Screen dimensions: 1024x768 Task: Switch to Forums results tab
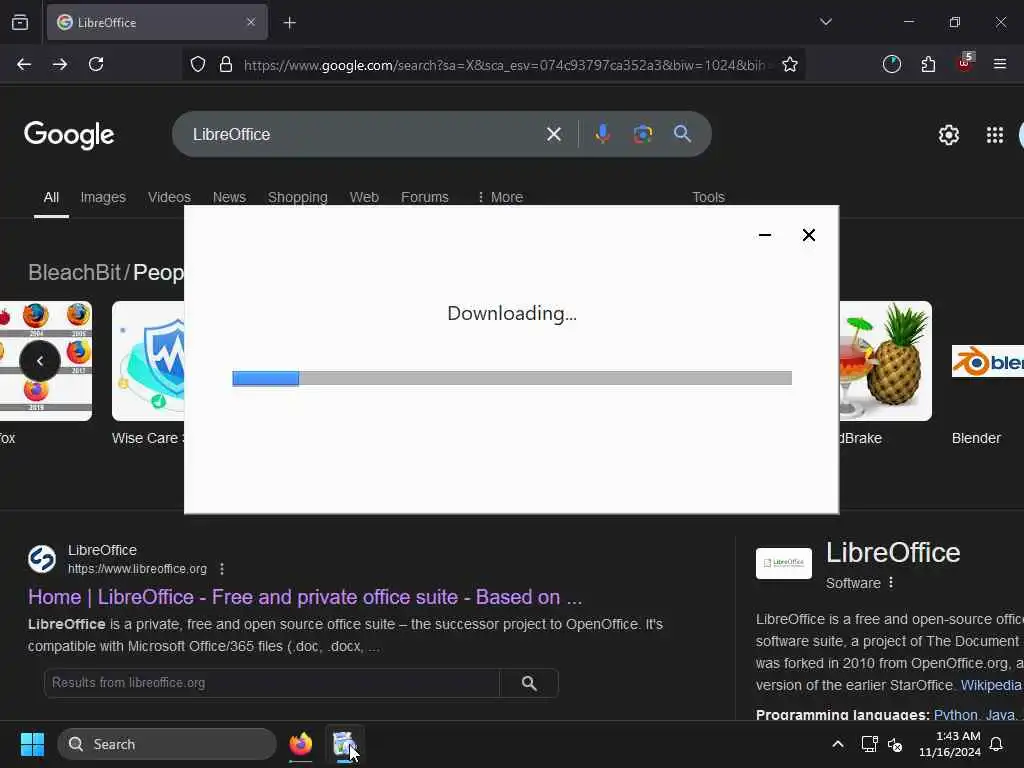pos(424,197)
